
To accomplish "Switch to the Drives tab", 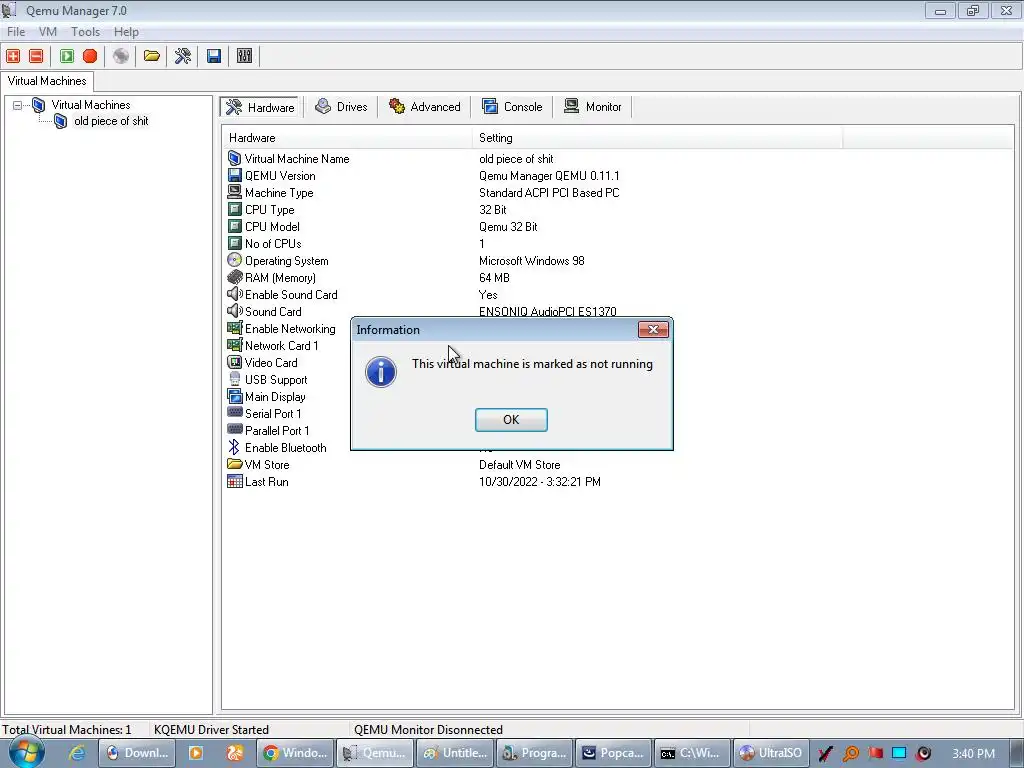I will pos(341,107).
